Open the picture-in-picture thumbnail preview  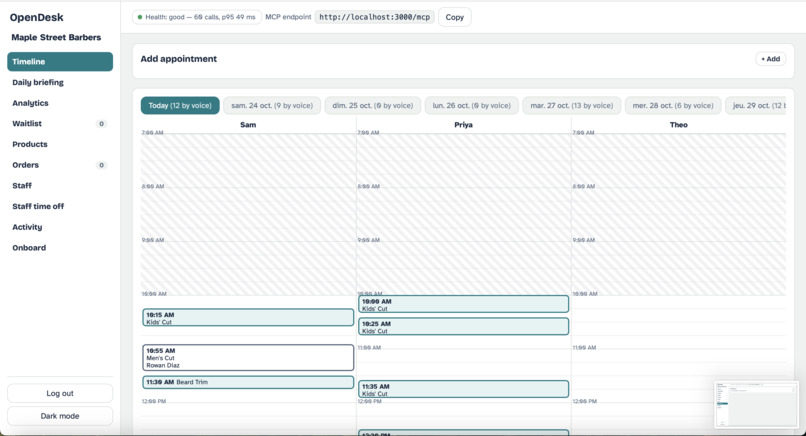pyautogui.click(x=756, y=405)
